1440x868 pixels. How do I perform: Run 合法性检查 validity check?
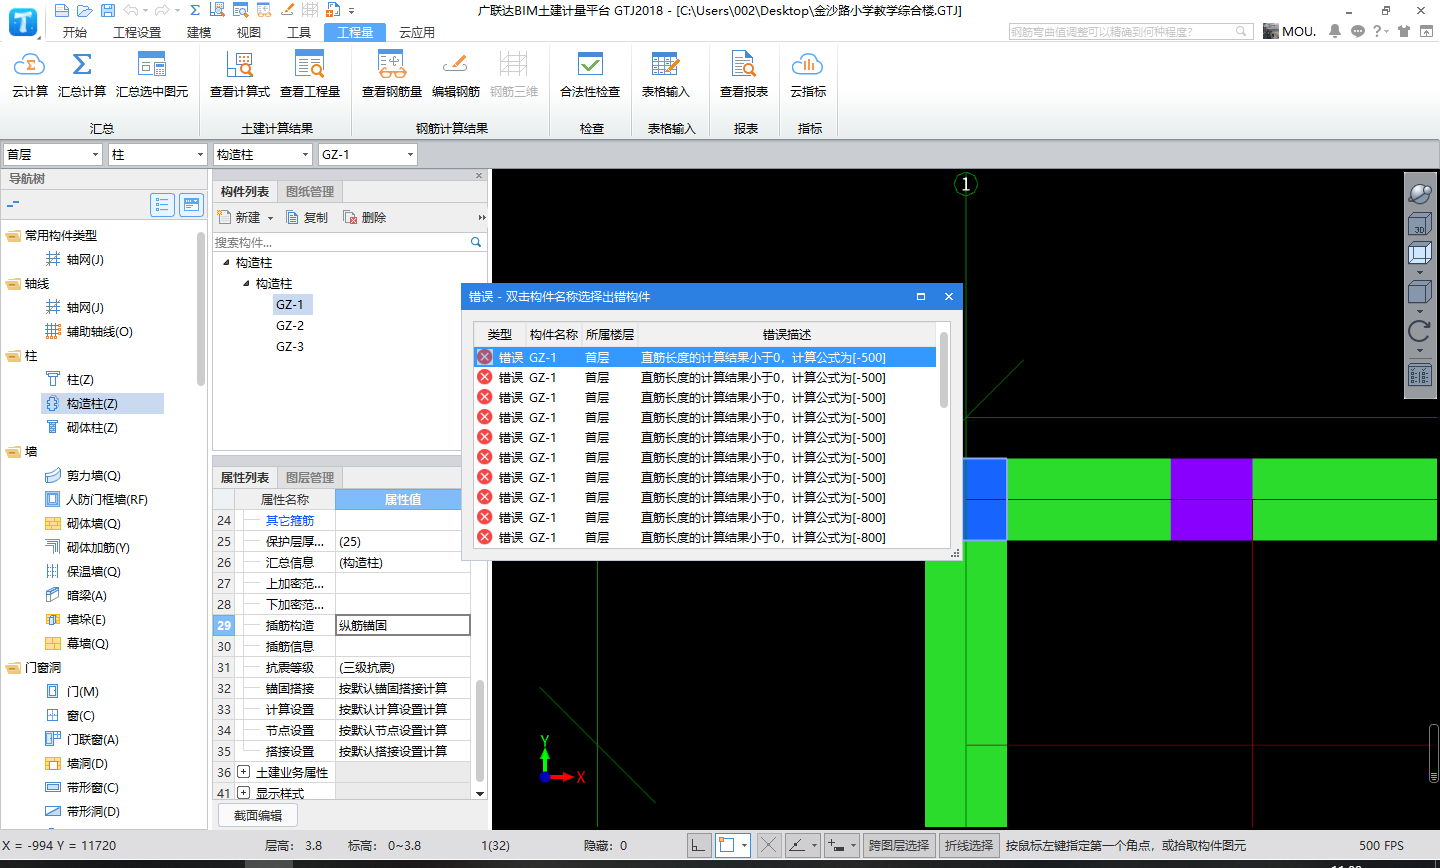tap(590, 75)
